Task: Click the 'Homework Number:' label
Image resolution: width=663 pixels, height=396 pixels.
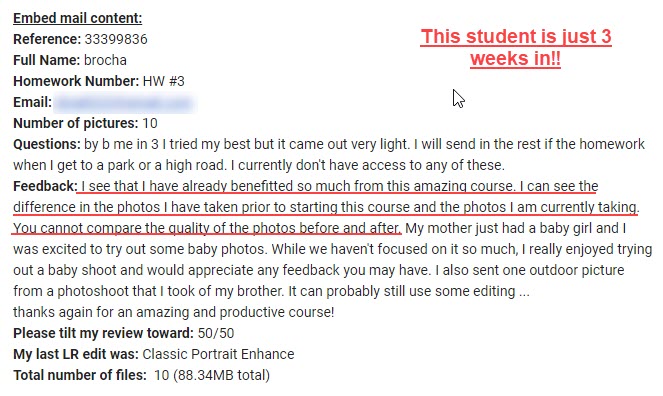Action: (x=76, y=81)
